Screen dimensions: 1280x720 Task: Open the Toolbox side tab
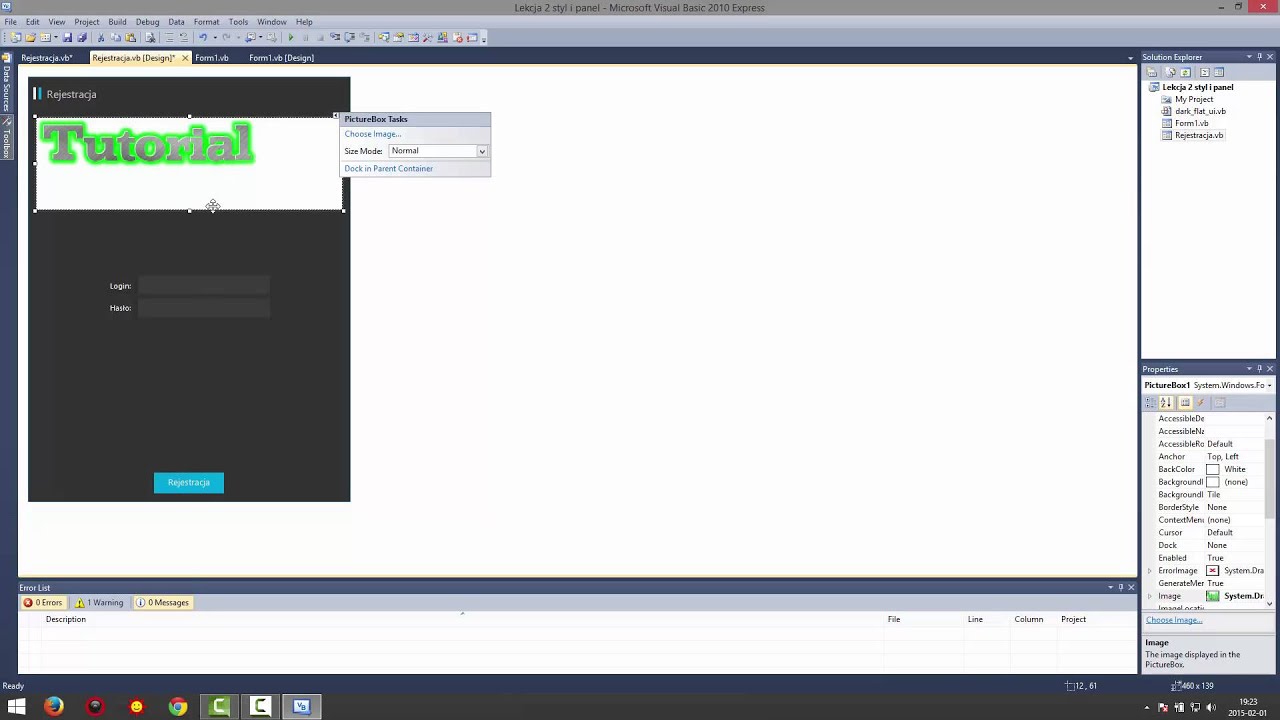coord(6,138)
